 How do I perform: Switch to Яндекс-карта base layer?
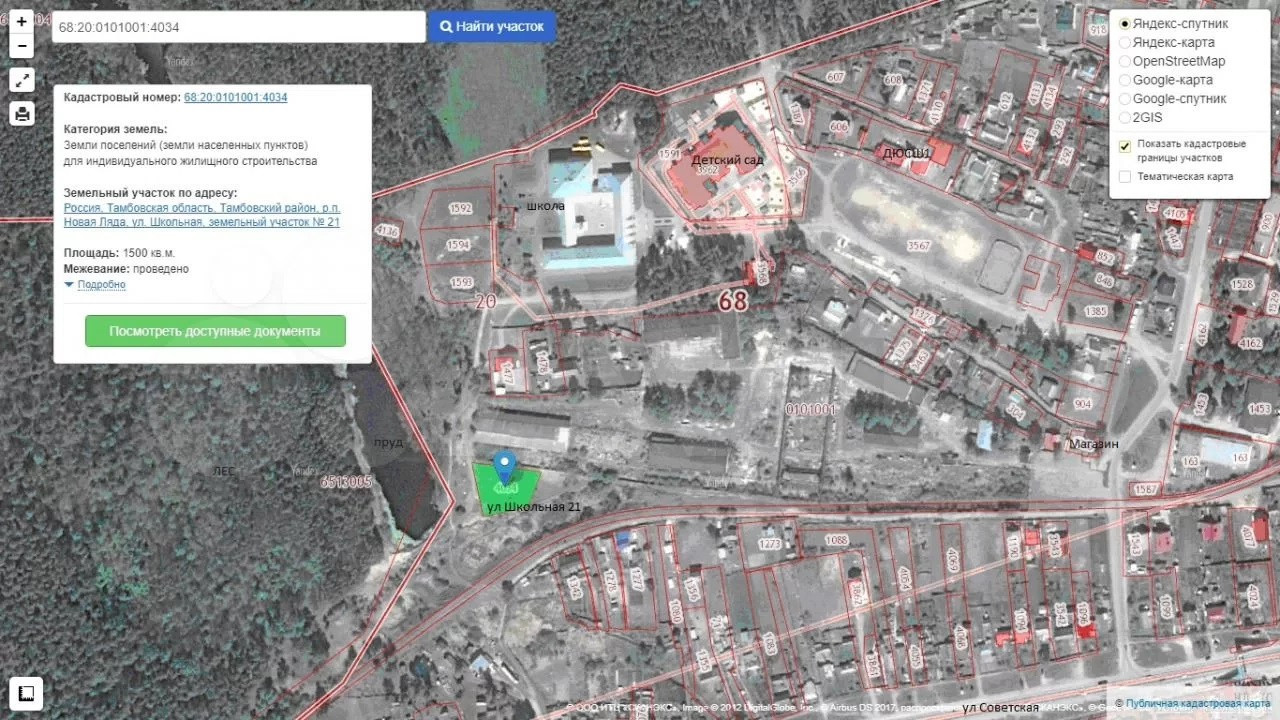tap(1125, 42)
